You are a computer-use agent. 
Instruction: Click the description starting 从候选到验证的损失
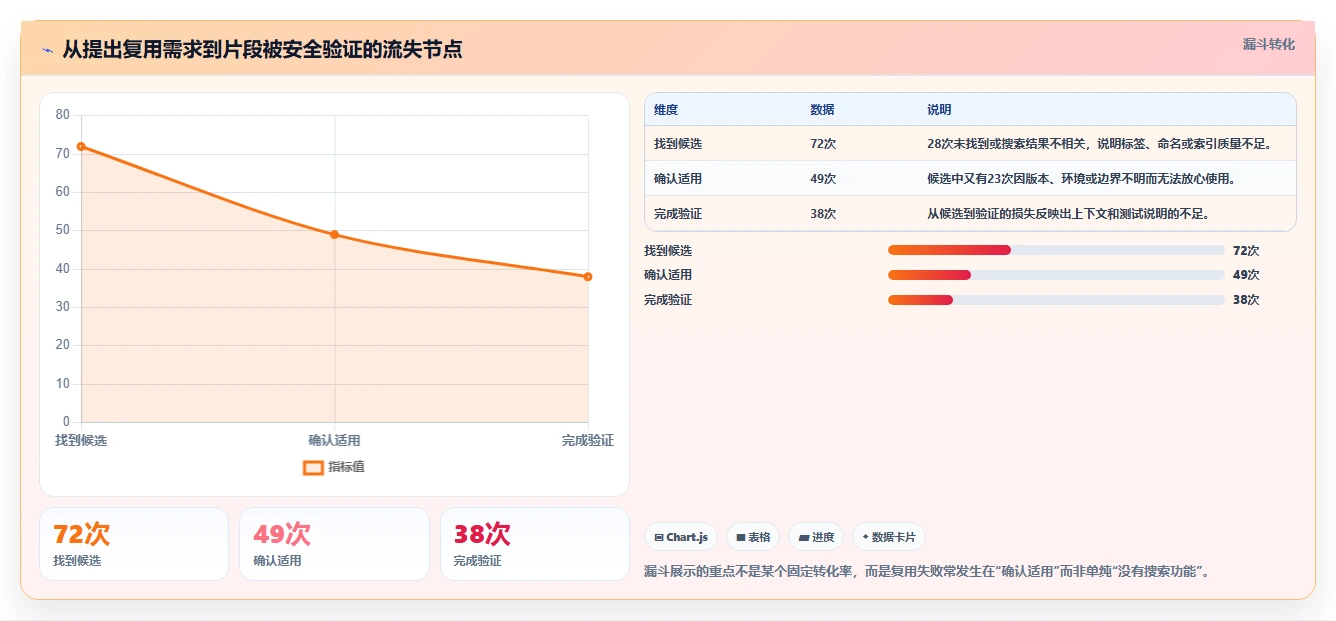(x=1068, y=214)
